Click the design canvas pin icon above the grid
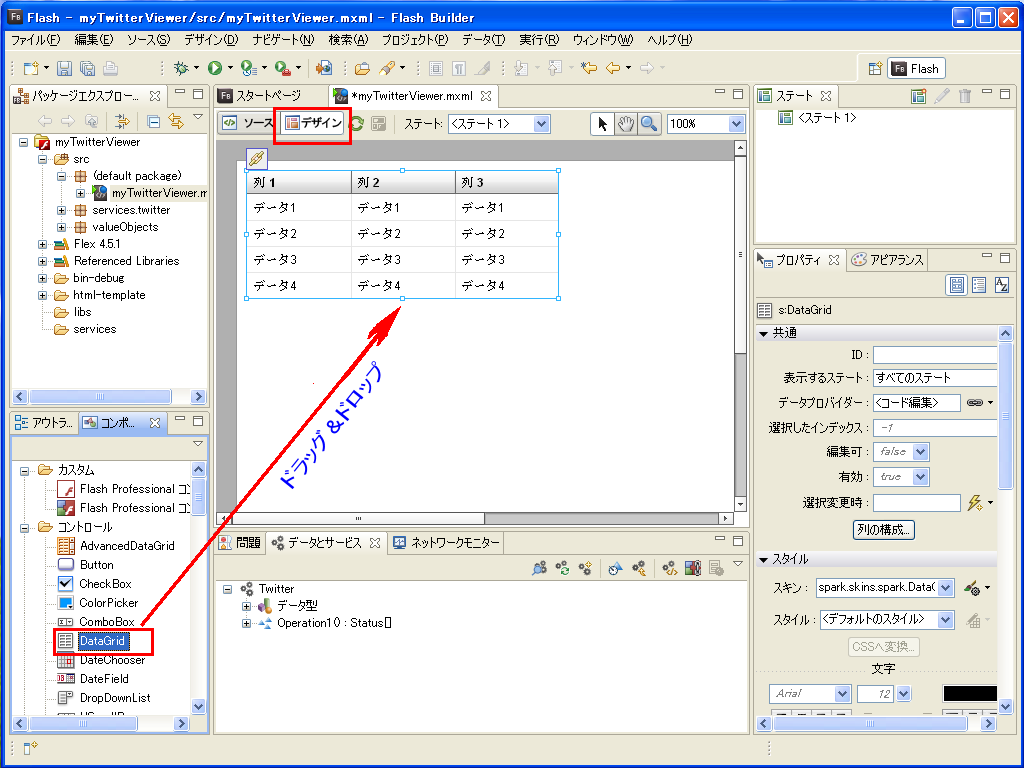 (x=257, y=157)
